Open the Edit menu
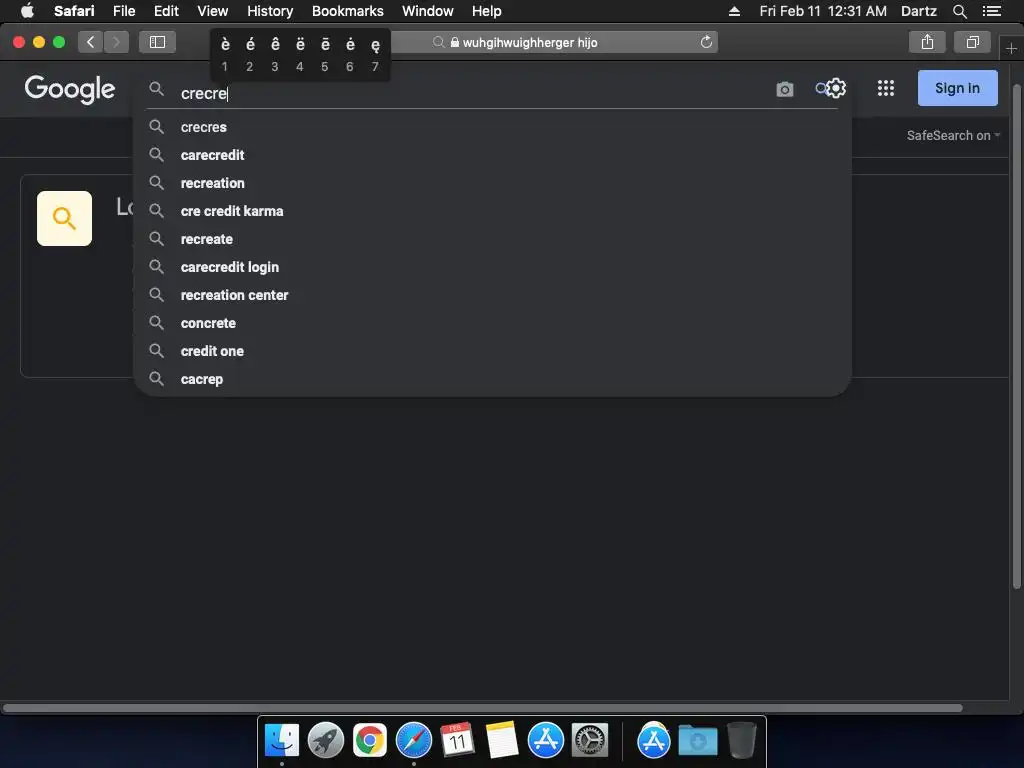1024x768 pixels. (x=166, y=11)
